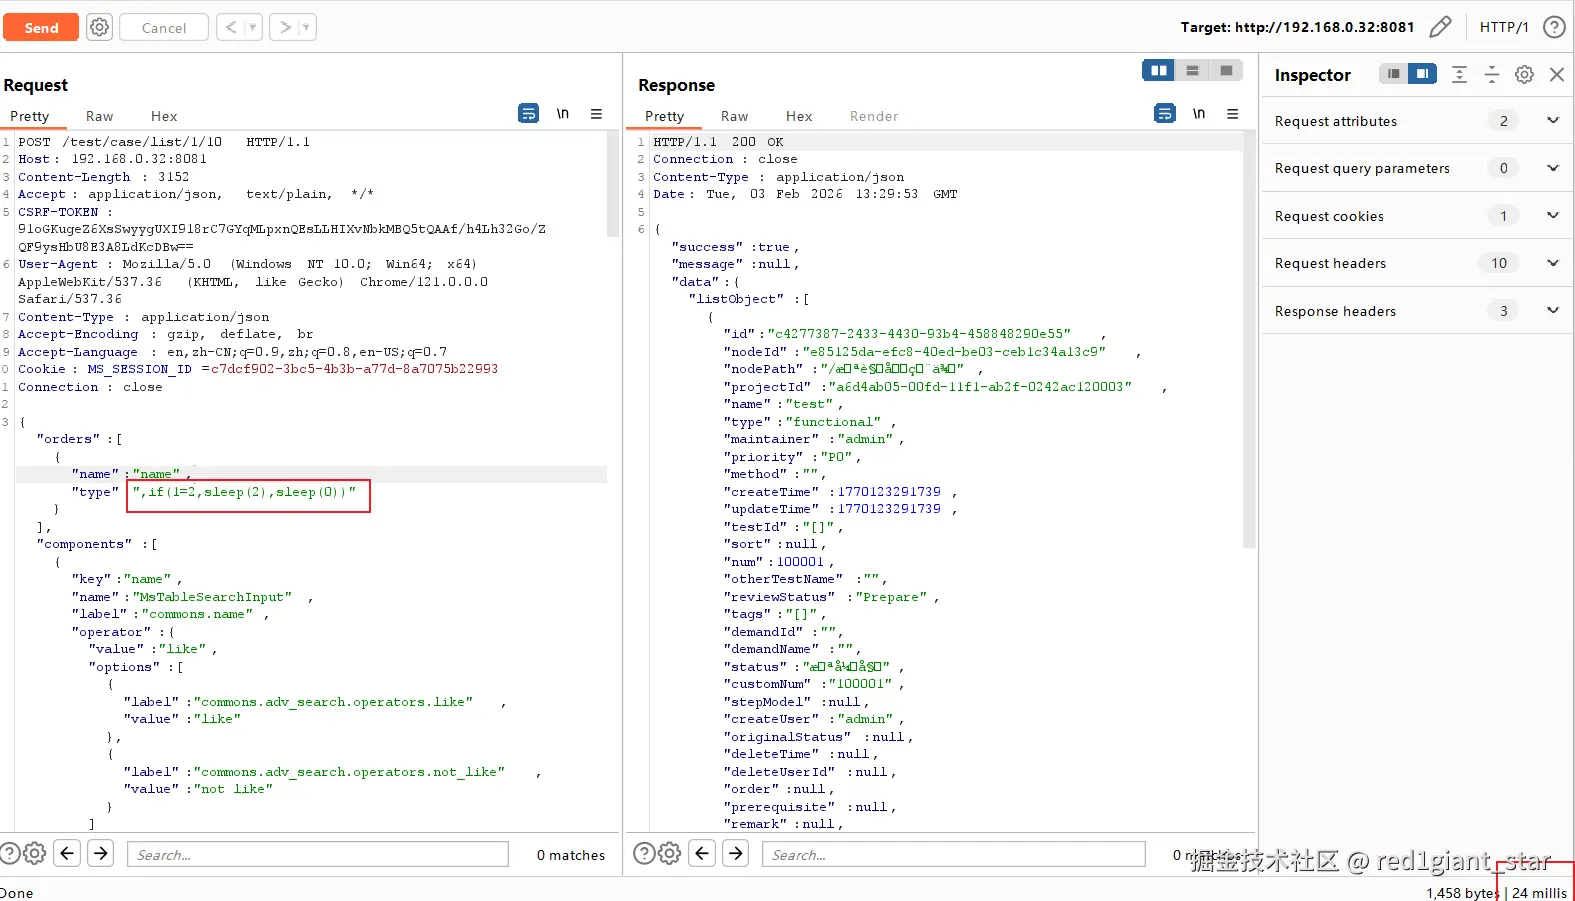Switch Request view to Raw tab

pyautogui.click(x=99, y=116)
